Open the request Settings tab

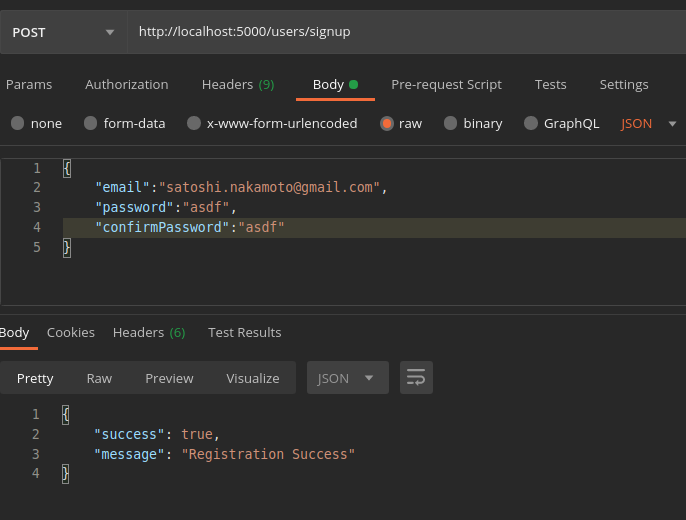pyautogui.click(x=624, y=85)
